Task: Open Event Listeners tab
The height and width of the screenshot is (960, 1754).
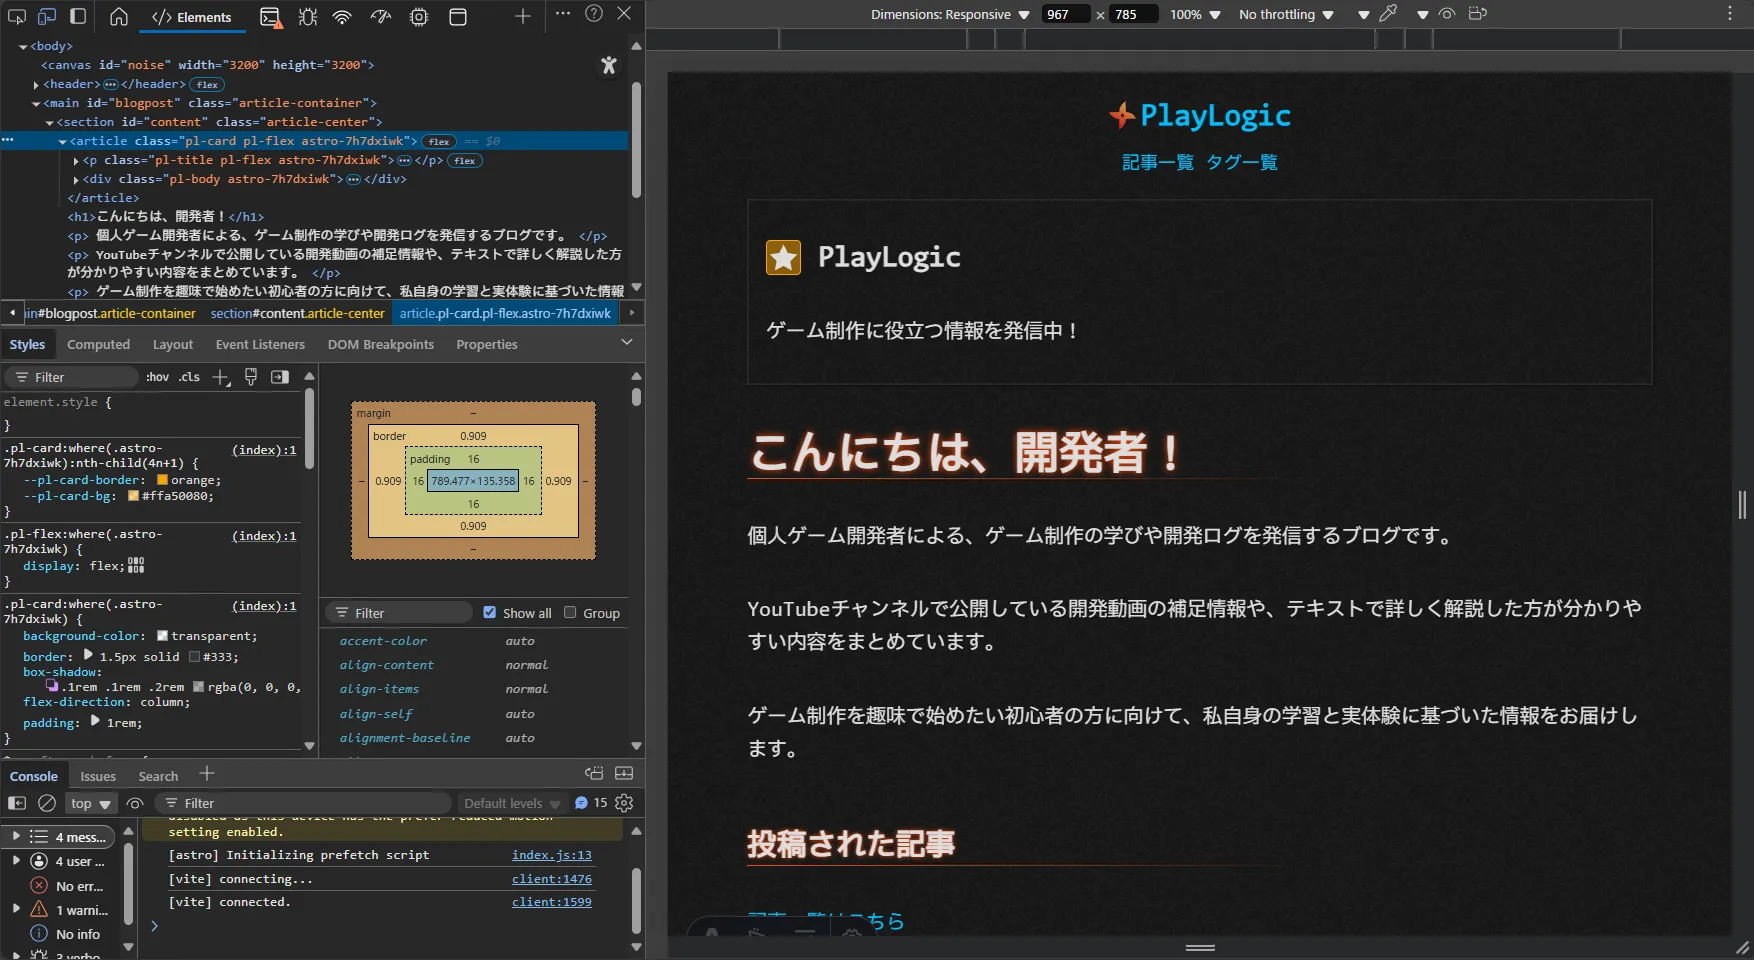Action: pos(260,344)
